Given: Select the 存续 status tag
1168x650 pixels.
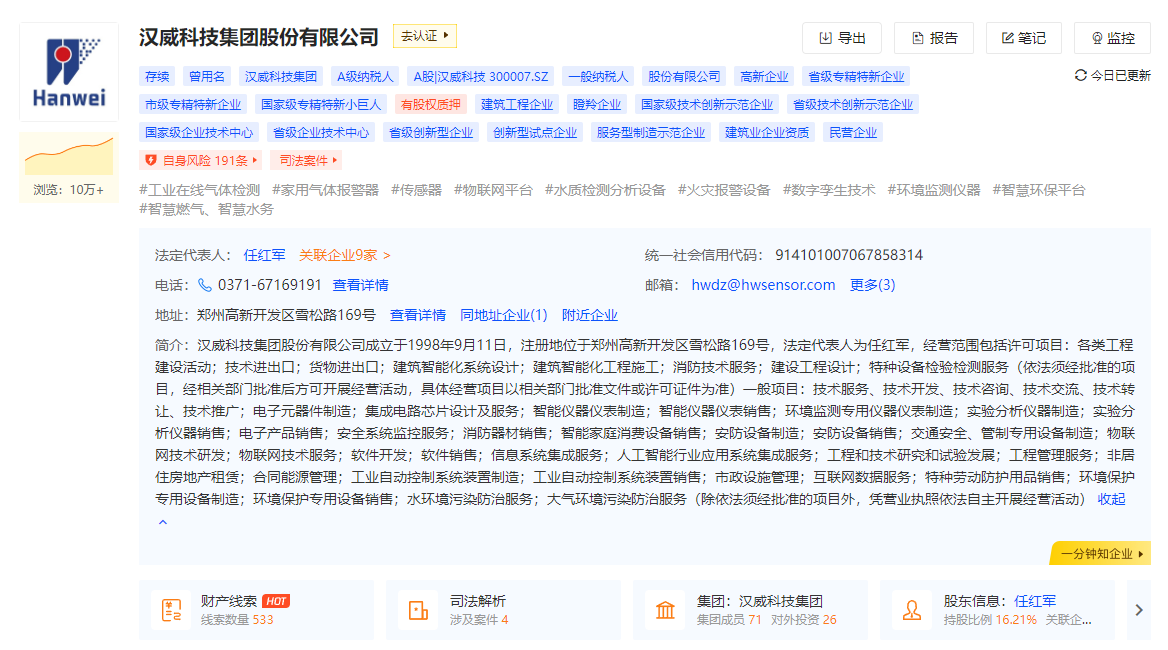Looking at the screenshot, I should [x=157, y=77].
